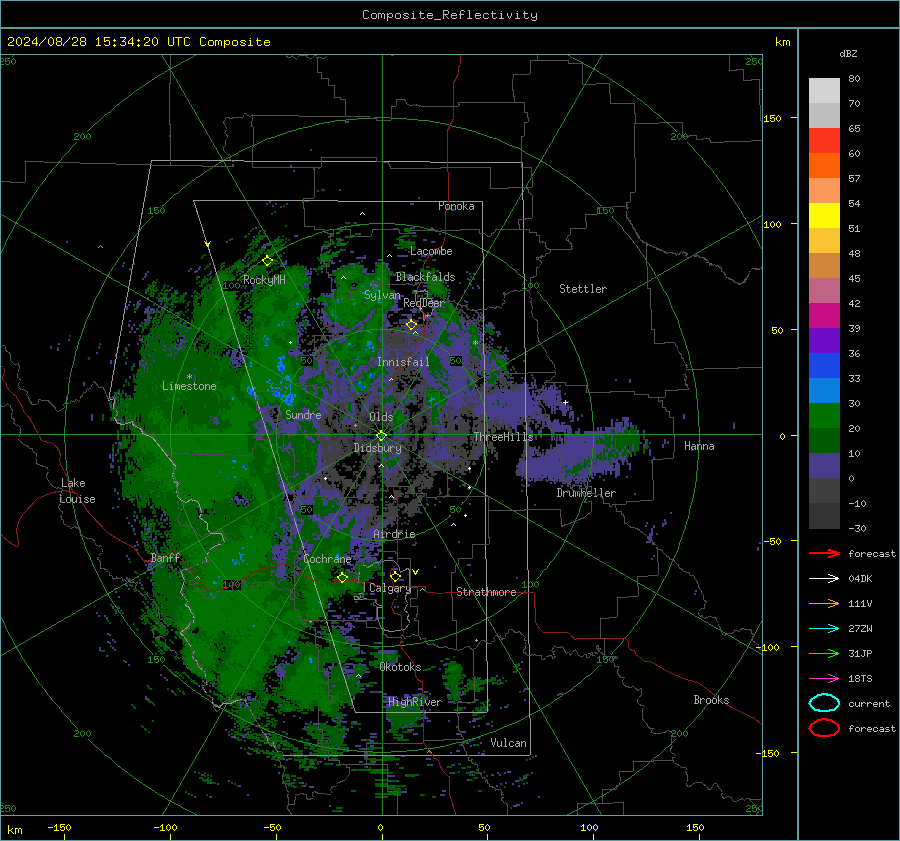Click the -30 value on the dBZ scale

pos(857,528)
